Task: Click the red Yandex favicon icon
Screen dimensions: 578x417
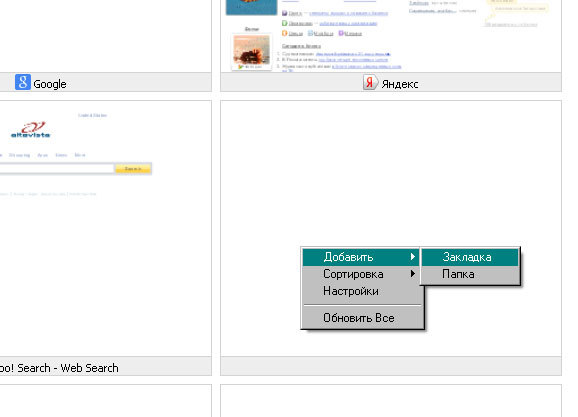Action: tap(370, 82)
